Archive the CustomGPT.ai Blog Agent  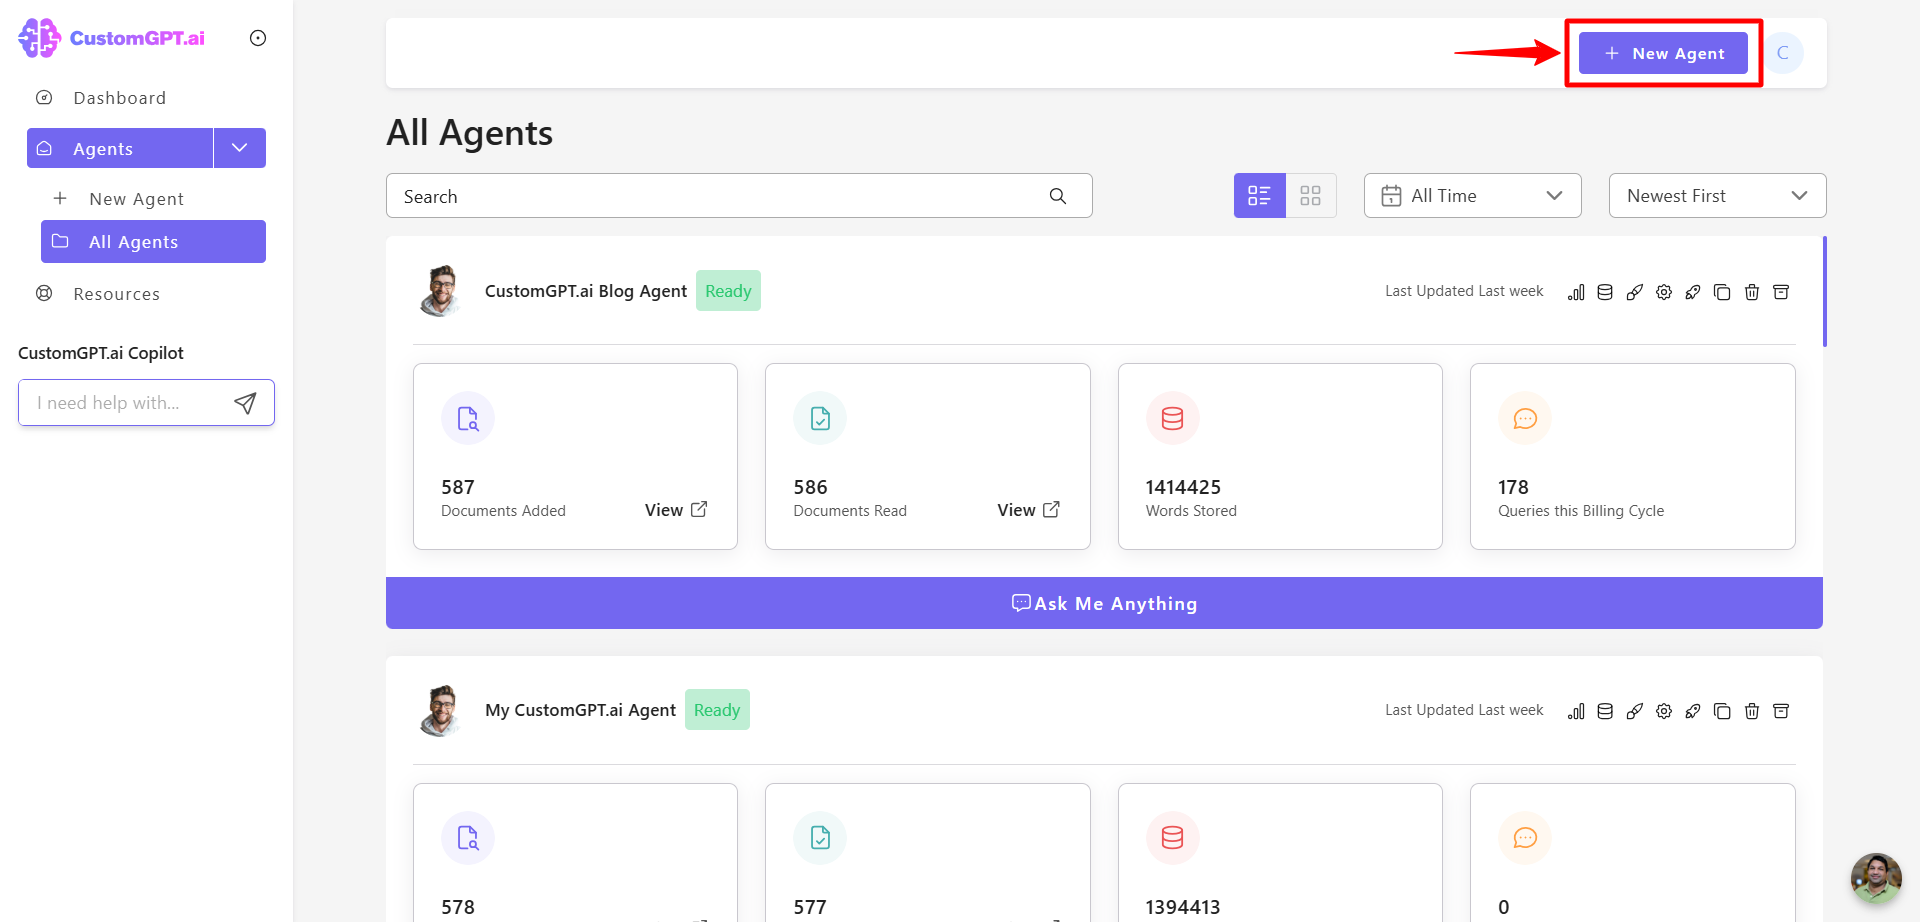point(1781,292)
